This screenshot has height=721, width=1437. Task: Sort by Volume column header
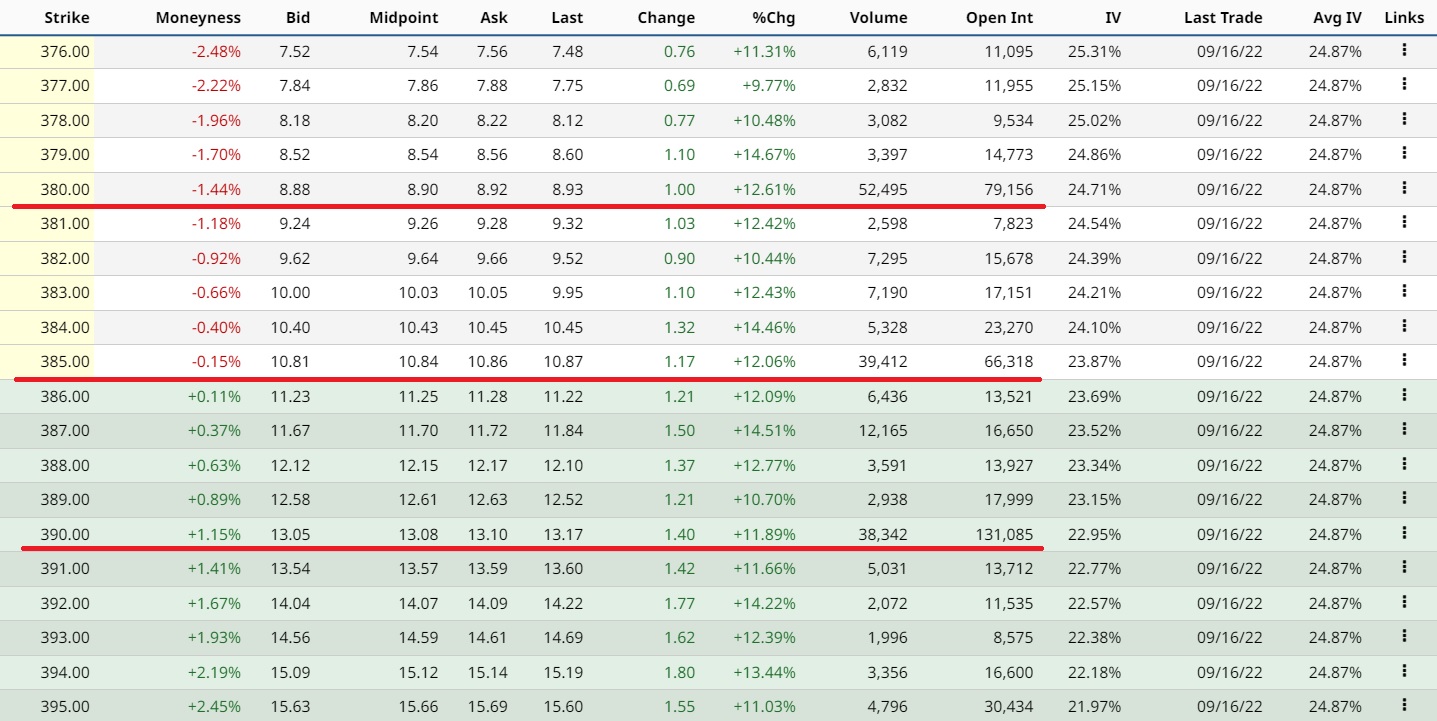pyautogui.click(x=878, y=17)
